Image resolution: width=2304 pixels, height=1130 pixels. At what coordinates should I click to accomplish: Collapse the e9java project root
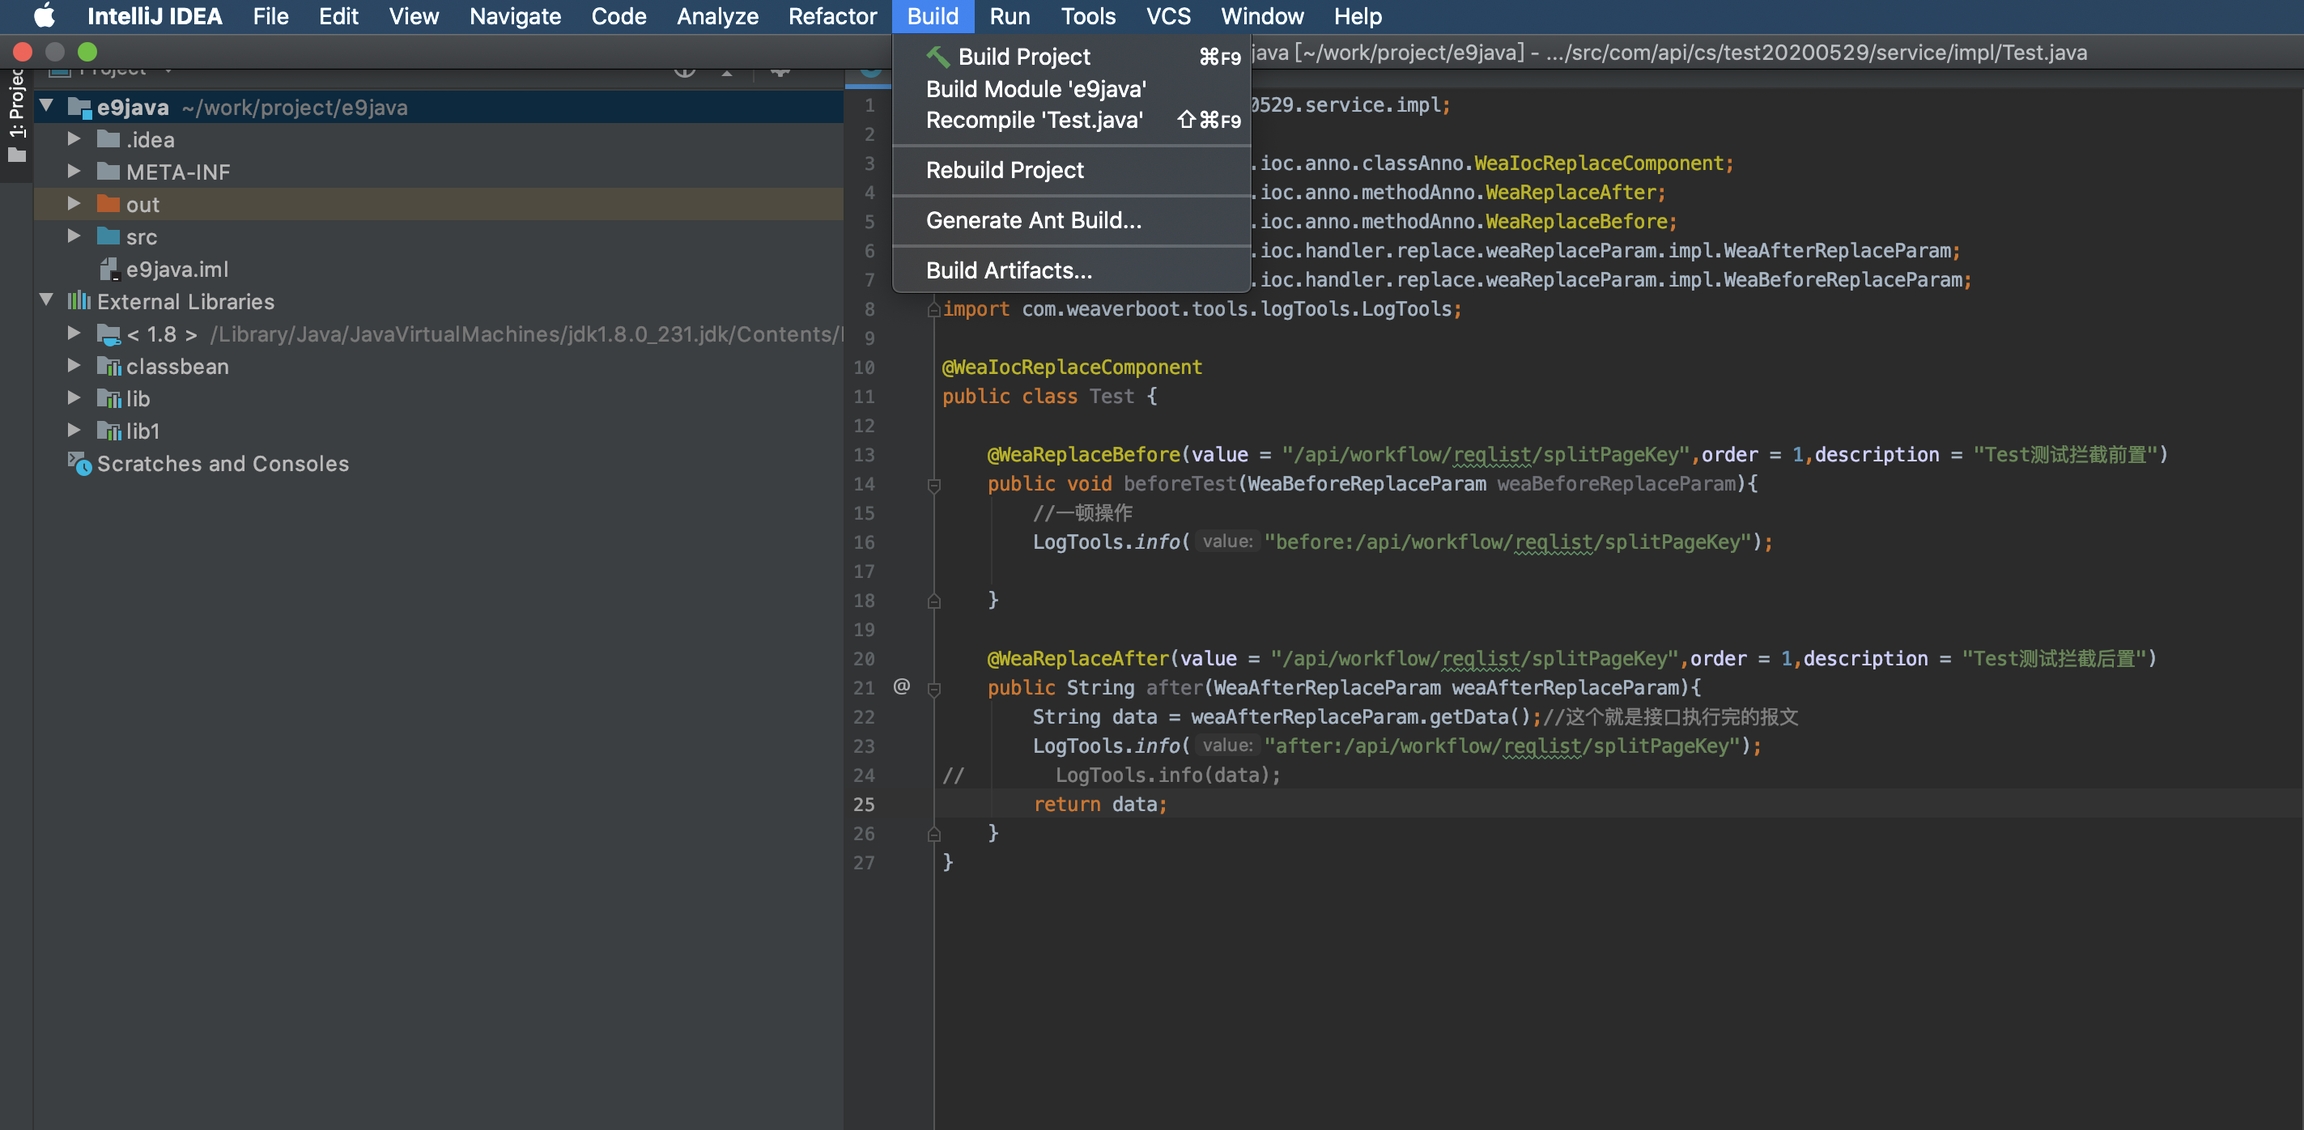tap(46, 105)
